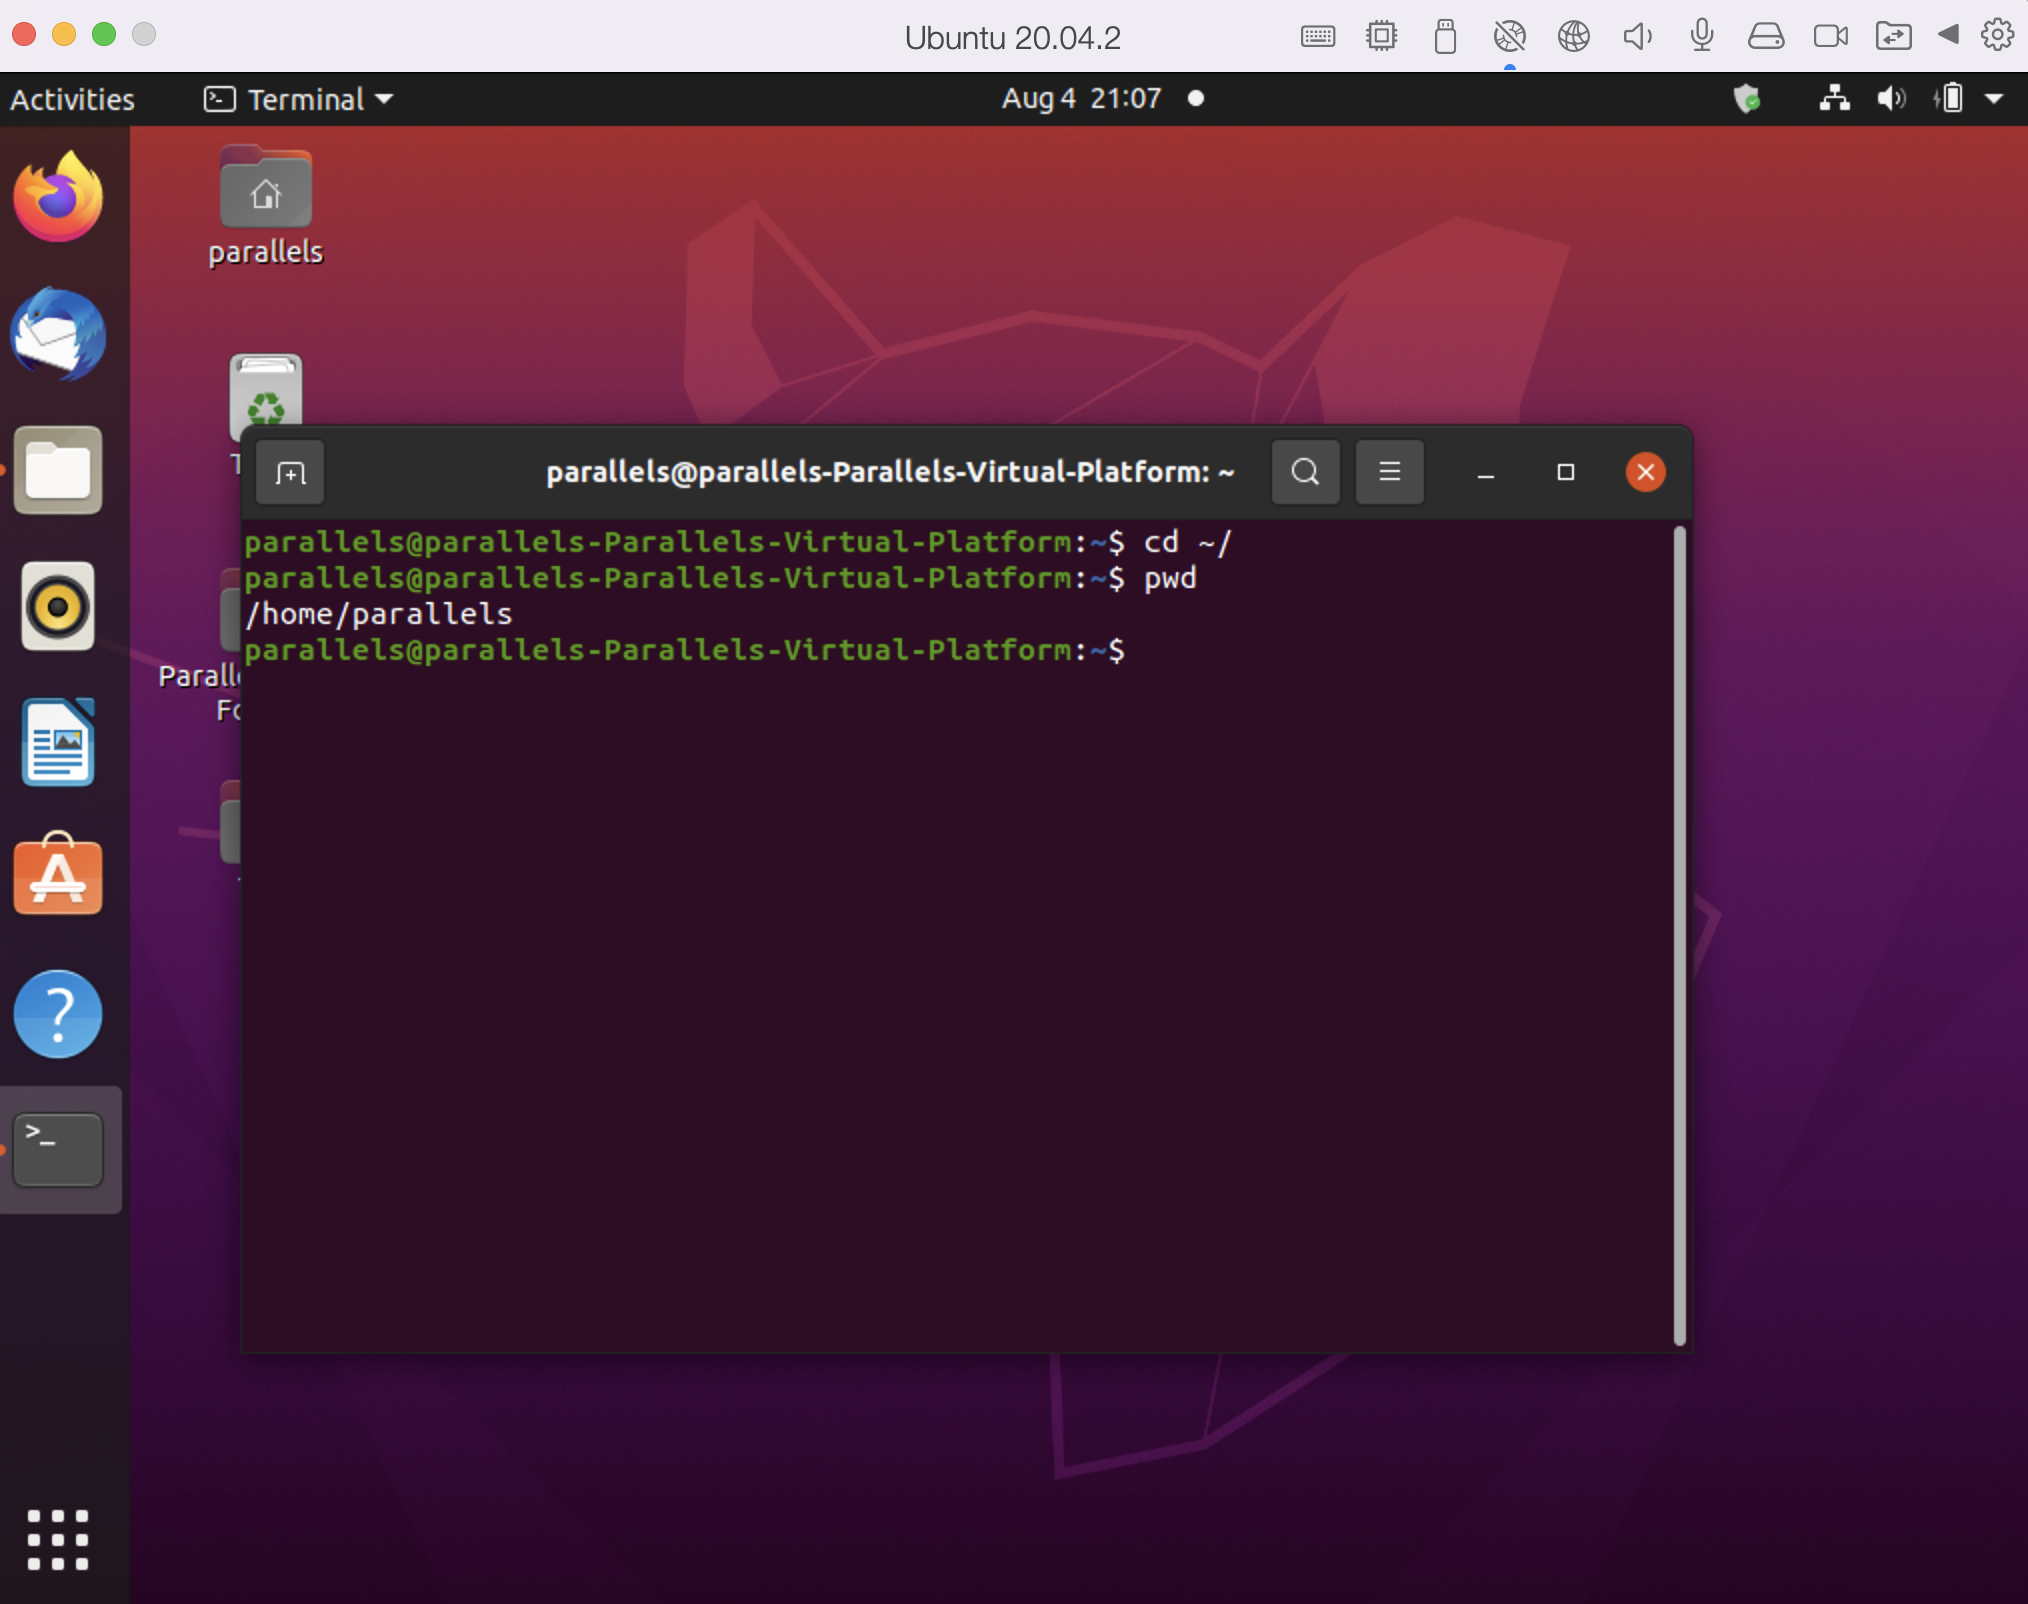Expand the Terminal app menu
The image size is (2028, 1604).
tap(298, 99)
